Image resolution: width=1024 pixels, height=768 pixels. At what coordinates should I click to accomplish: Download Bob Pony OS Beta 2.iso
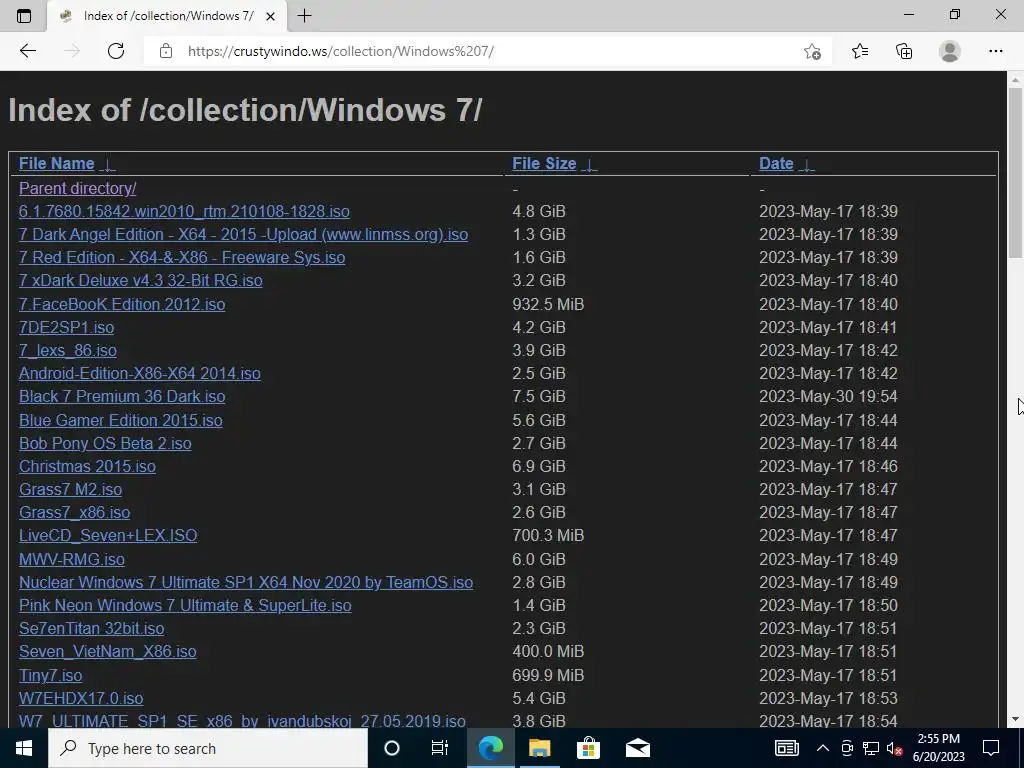click(x=105, y=443)
